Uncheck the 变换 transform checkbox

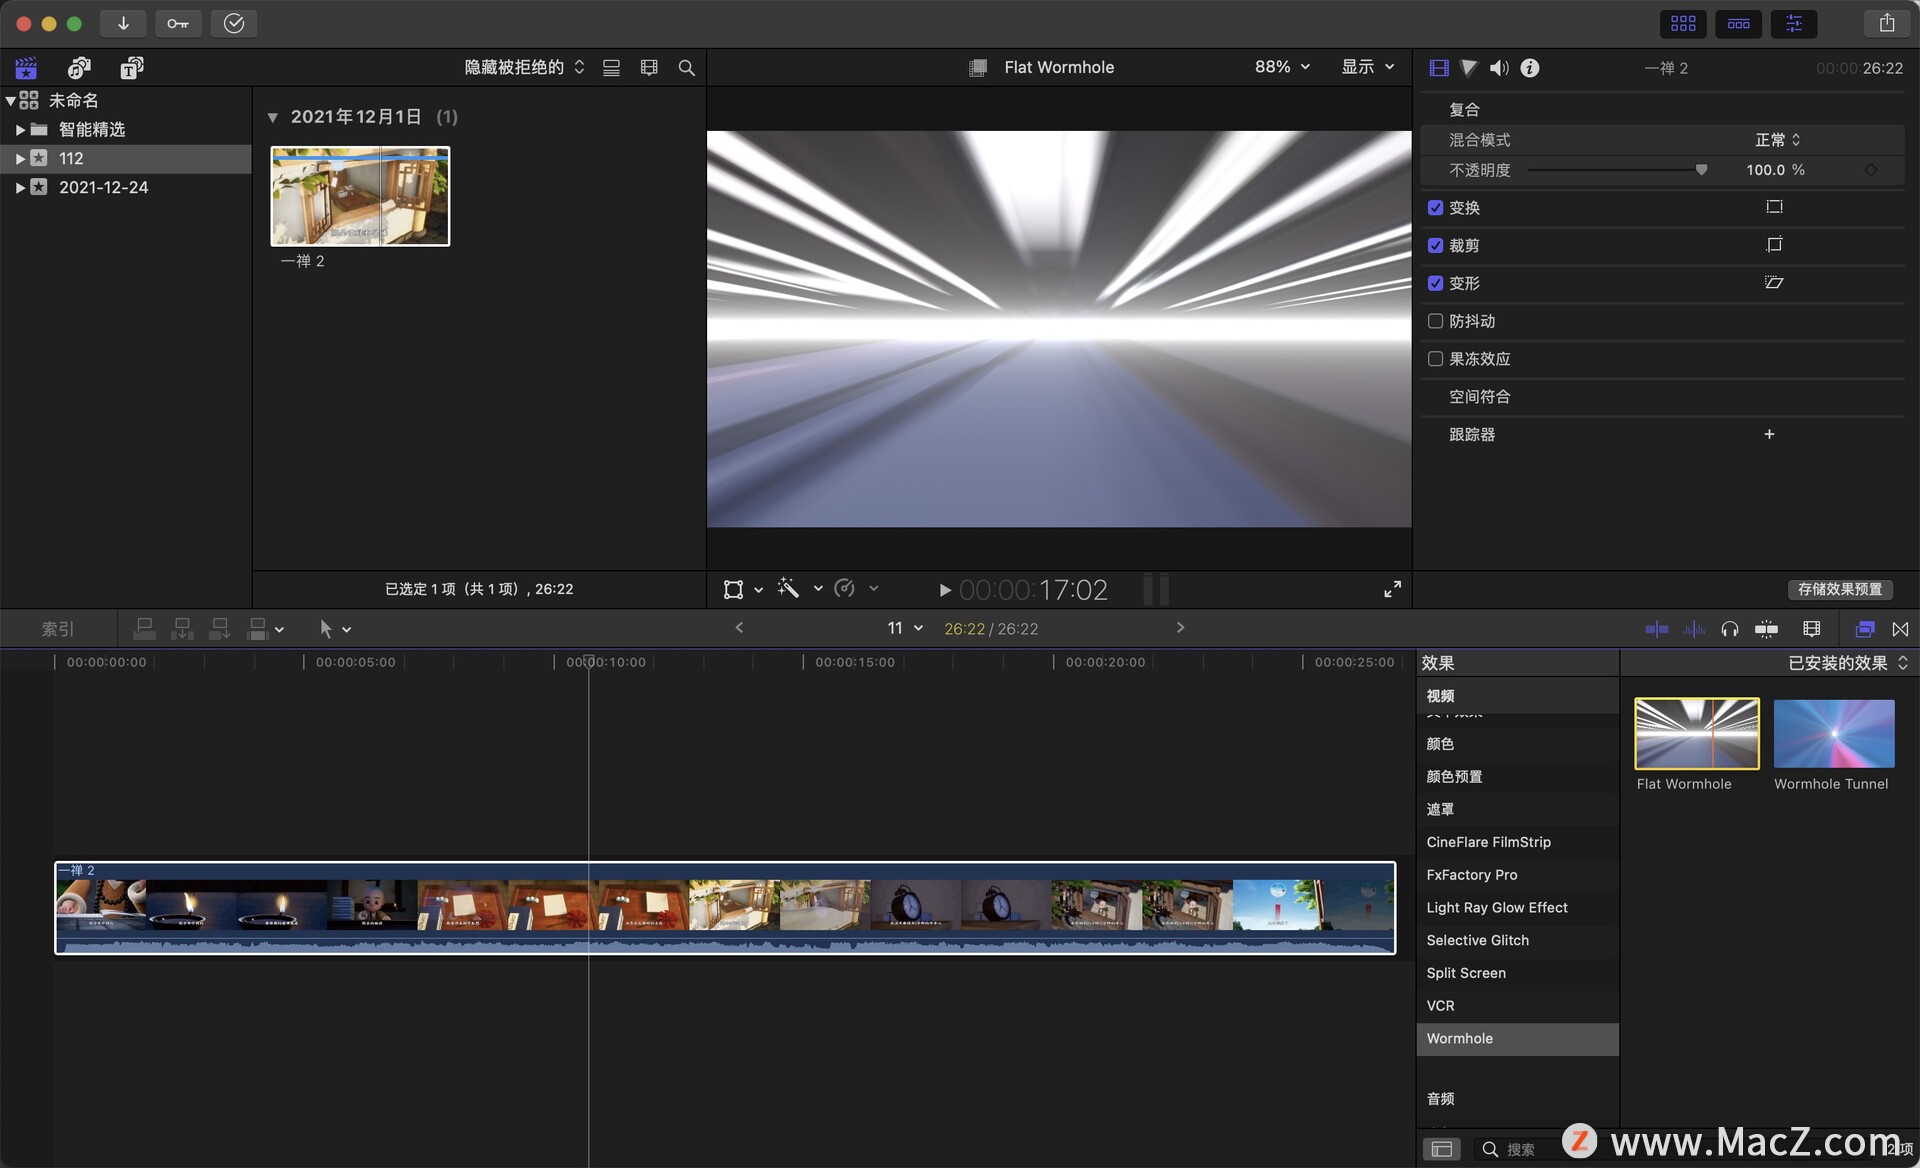pyautogui.click(x=1435, y=208)
